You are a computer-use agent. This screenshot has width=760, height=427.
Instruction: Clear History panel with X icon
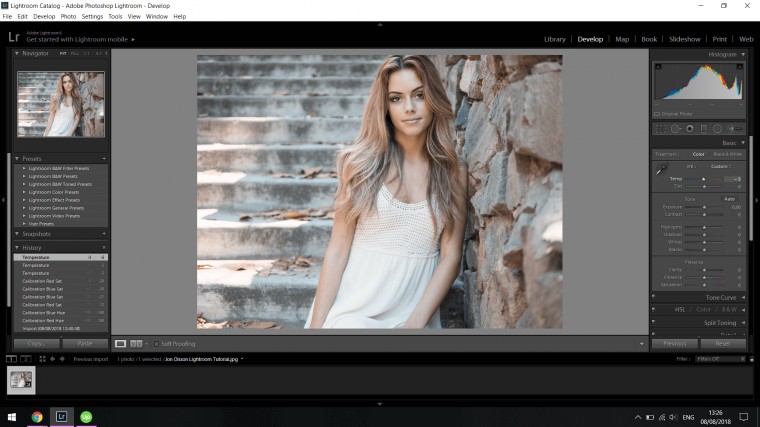pos(104,248)
